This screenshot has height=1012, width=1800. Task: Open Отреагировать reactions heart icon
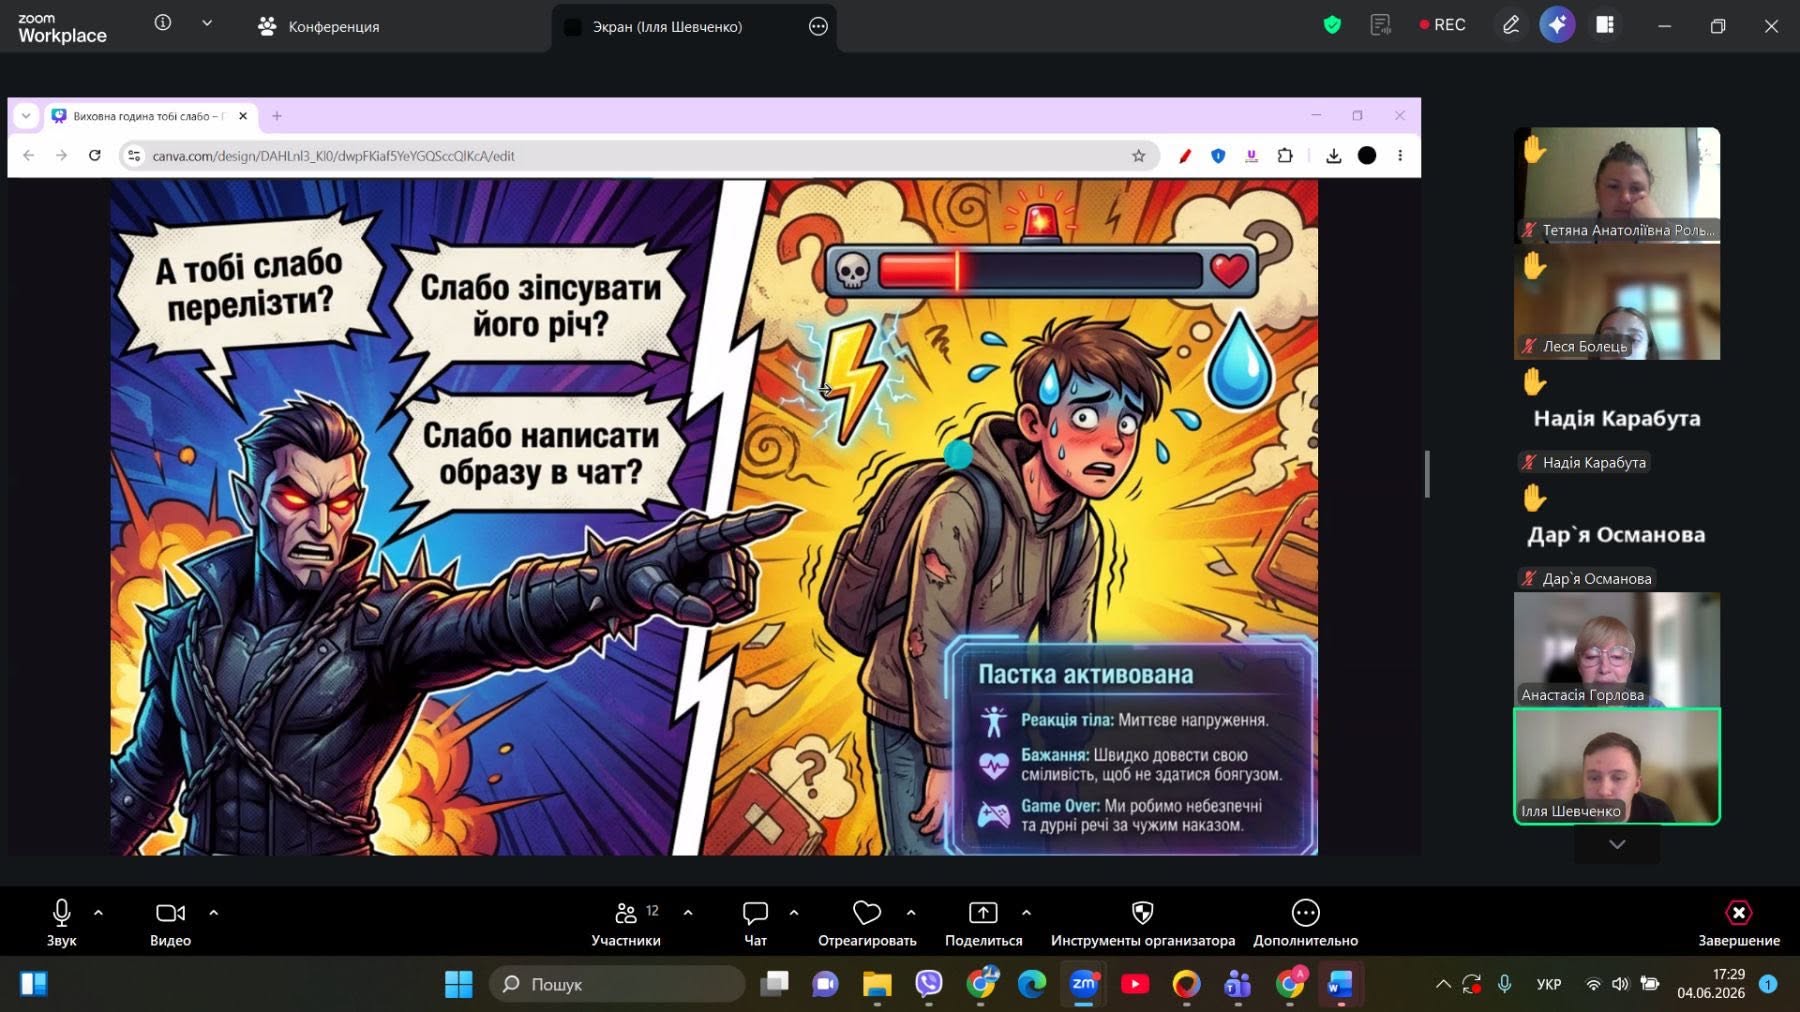point(867,923)
